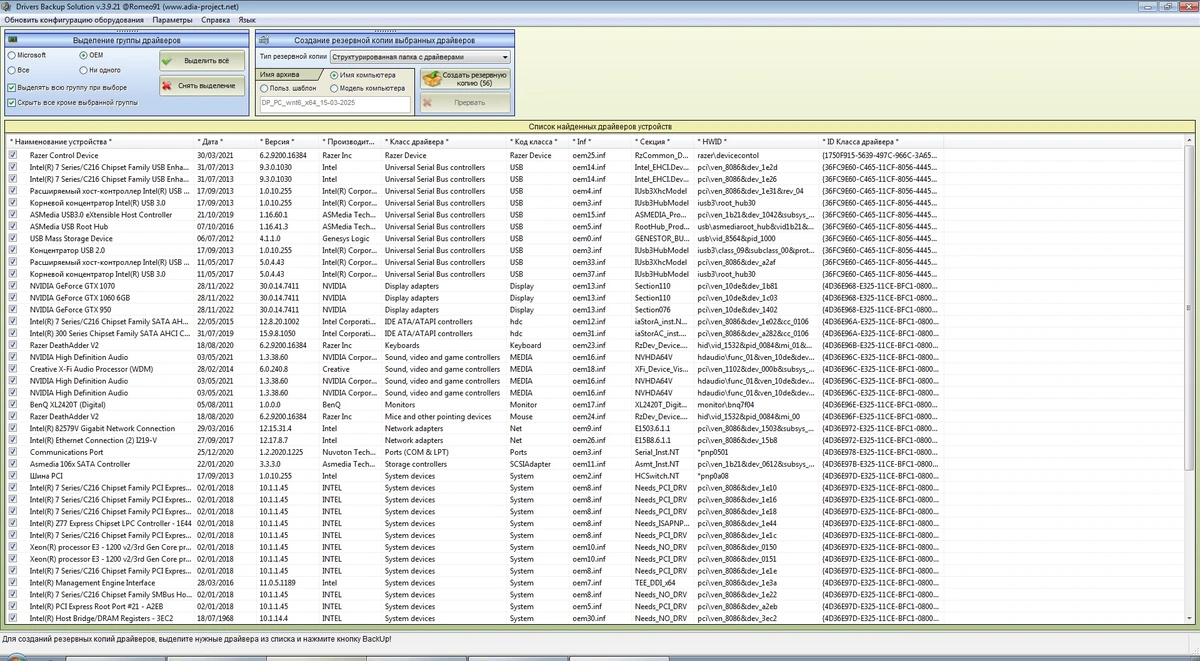Click the 'Выделить всё' button
Image resolution: width=1200 pixels, height=661 pixels.
coord(202,61)
